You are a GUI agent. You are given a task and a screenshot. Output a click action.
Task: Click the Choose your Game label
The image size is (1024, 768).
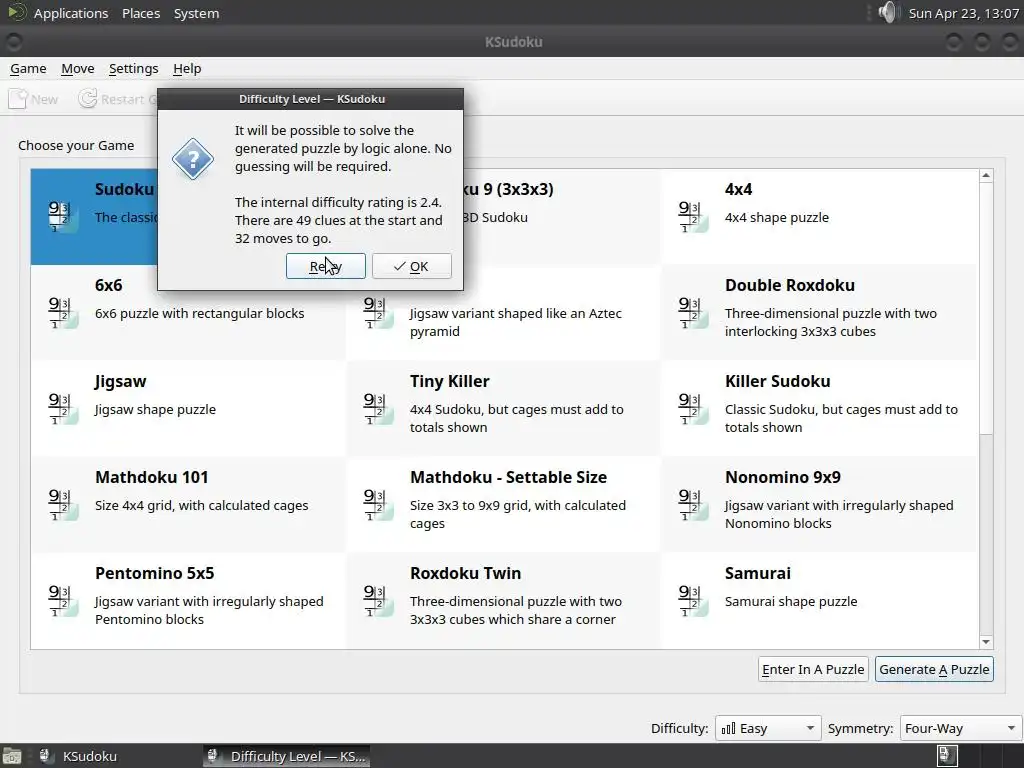(x=76, y=146)
